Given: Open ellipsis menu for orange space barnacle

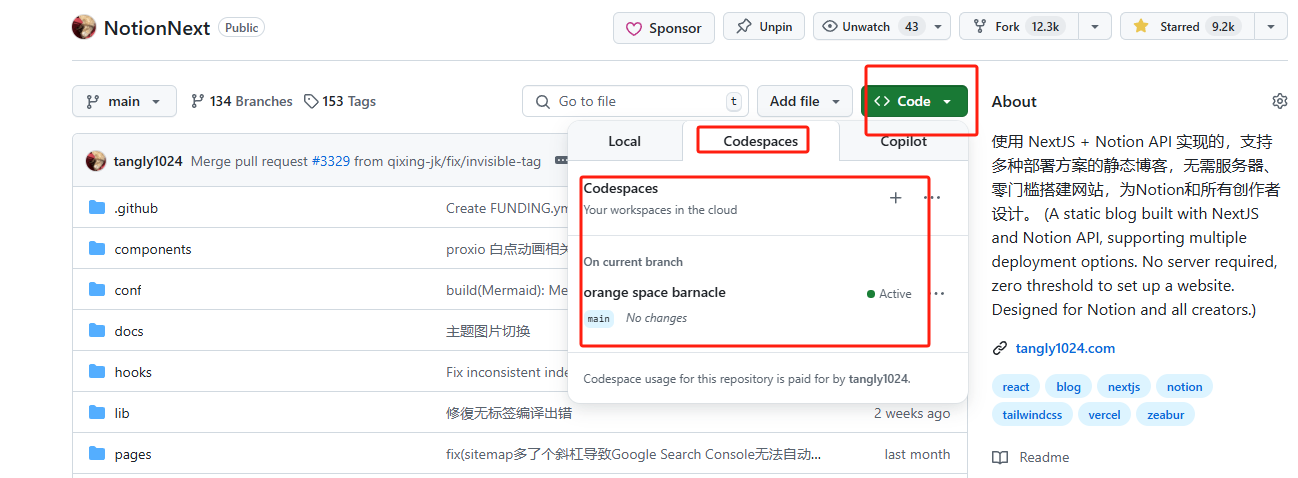Looking at the screenshot, I should pyautogui.click(x=938, y=294).
